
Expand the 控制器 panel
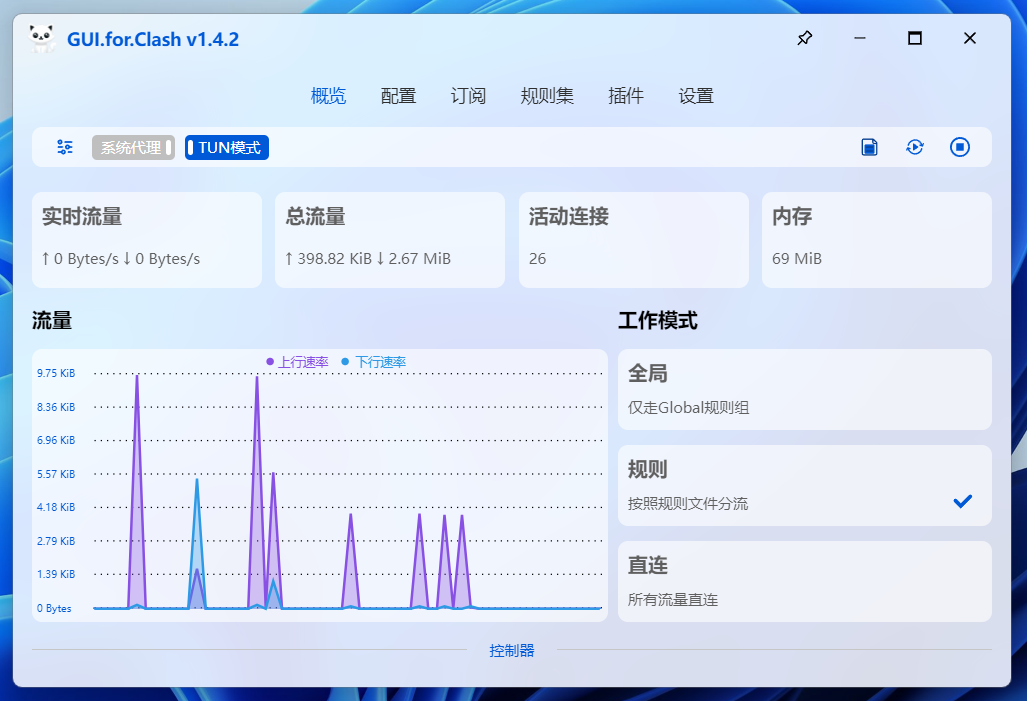pyautogui.click(x=512, y=651)
